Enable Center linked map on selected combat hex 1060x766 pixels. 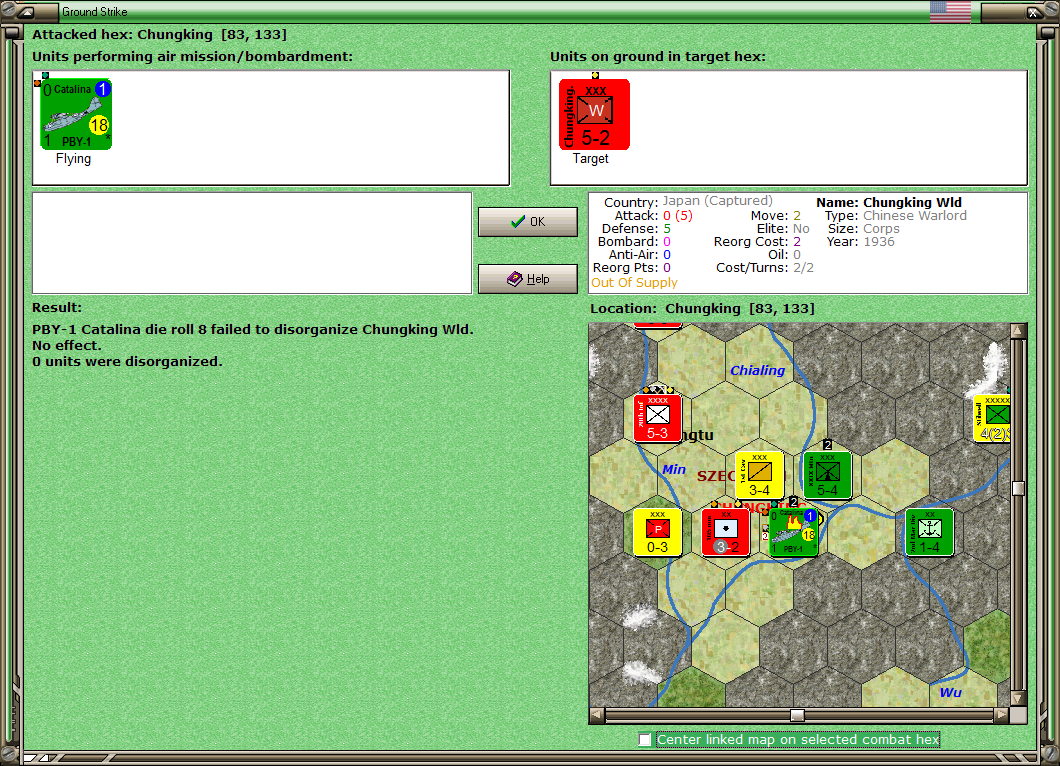645,740
